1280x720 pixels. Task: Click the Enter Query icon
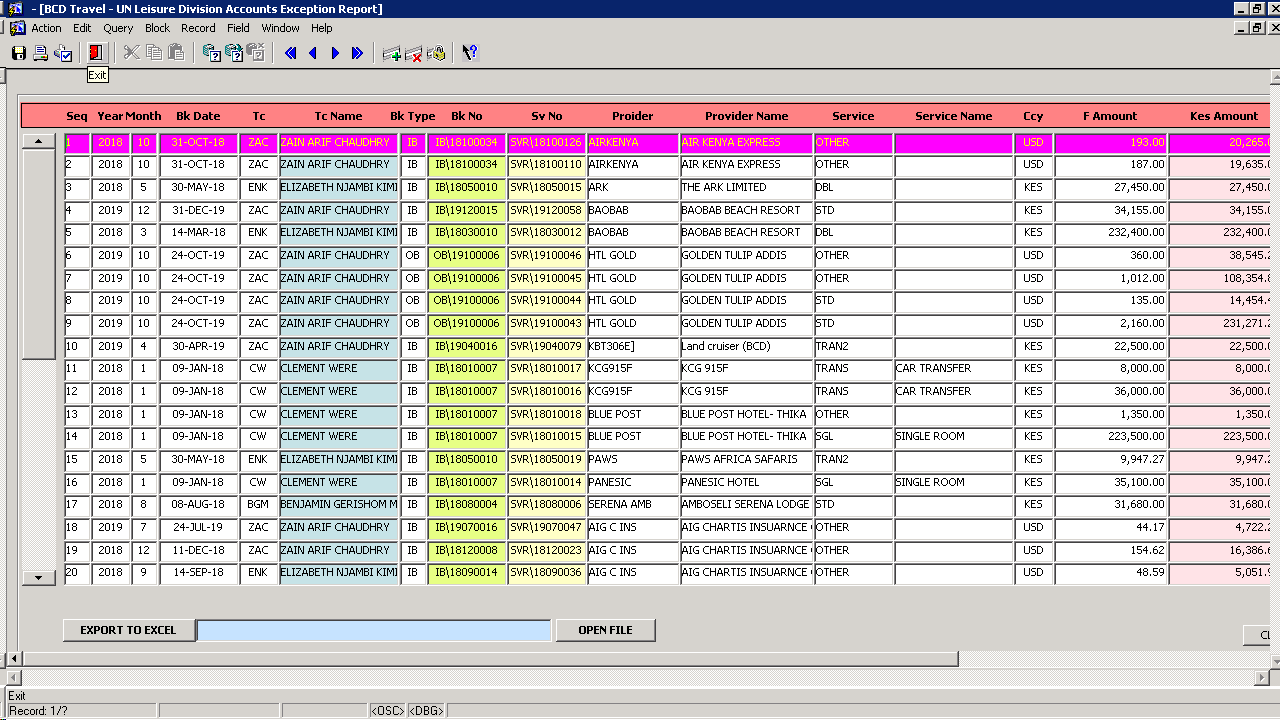(x=211, y=53)
